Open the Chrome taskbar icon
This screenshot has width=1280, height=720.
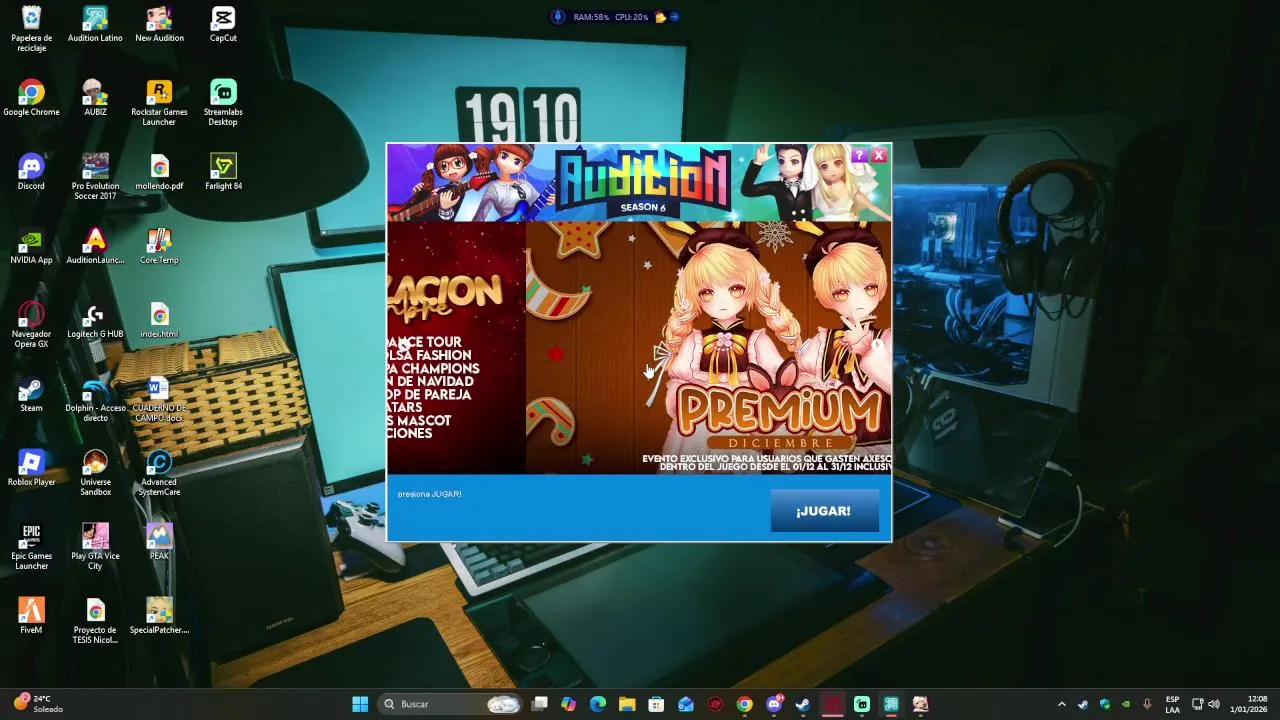point(744,704)
